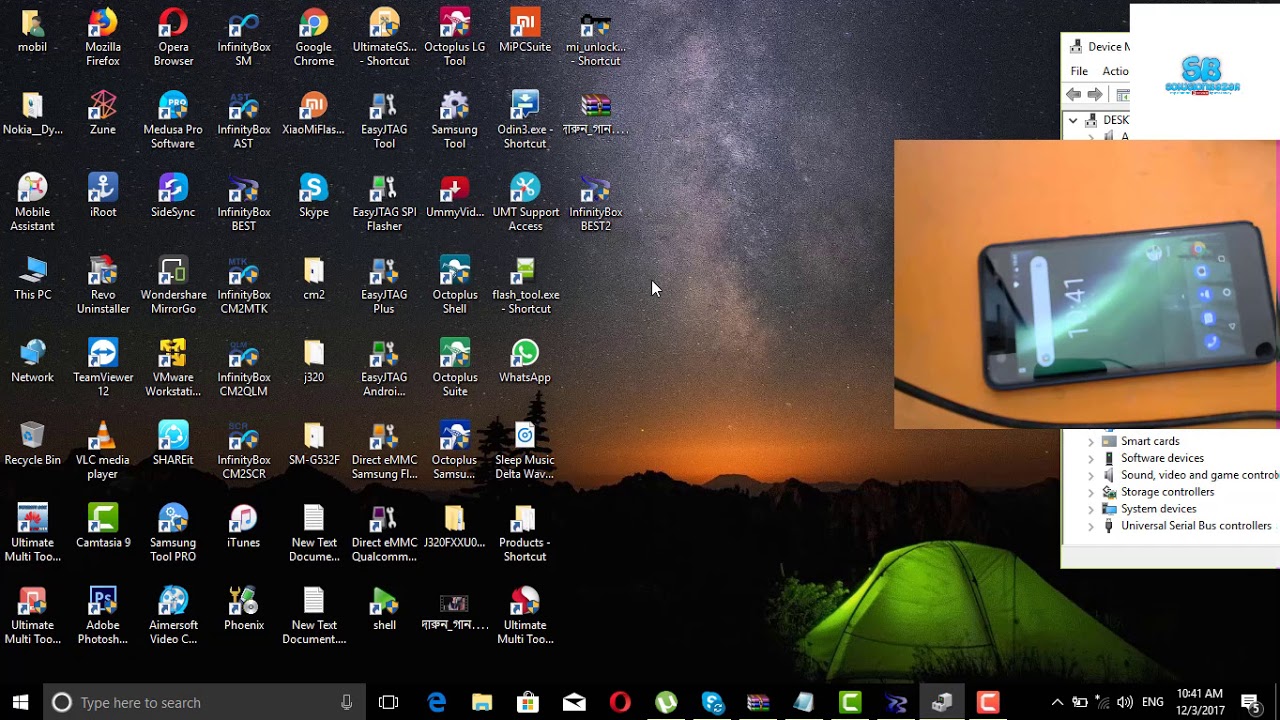Screen dimensions: 1280x720
Task: Select the Recycle Bin icon
Action: tap(32, 445)
